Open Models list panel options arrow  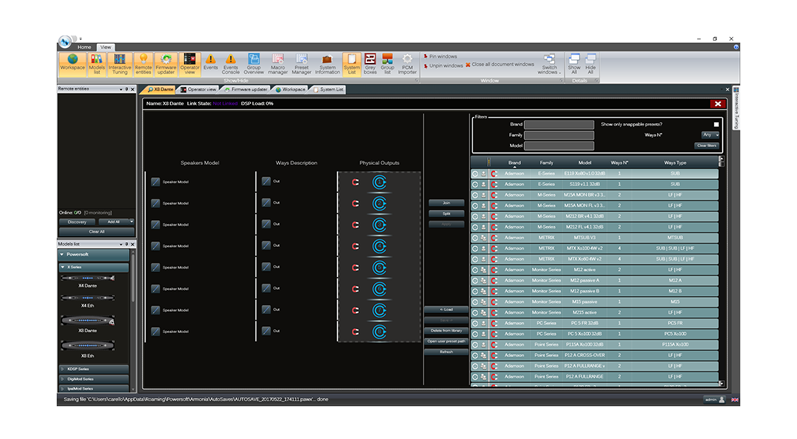pos(121,244)
